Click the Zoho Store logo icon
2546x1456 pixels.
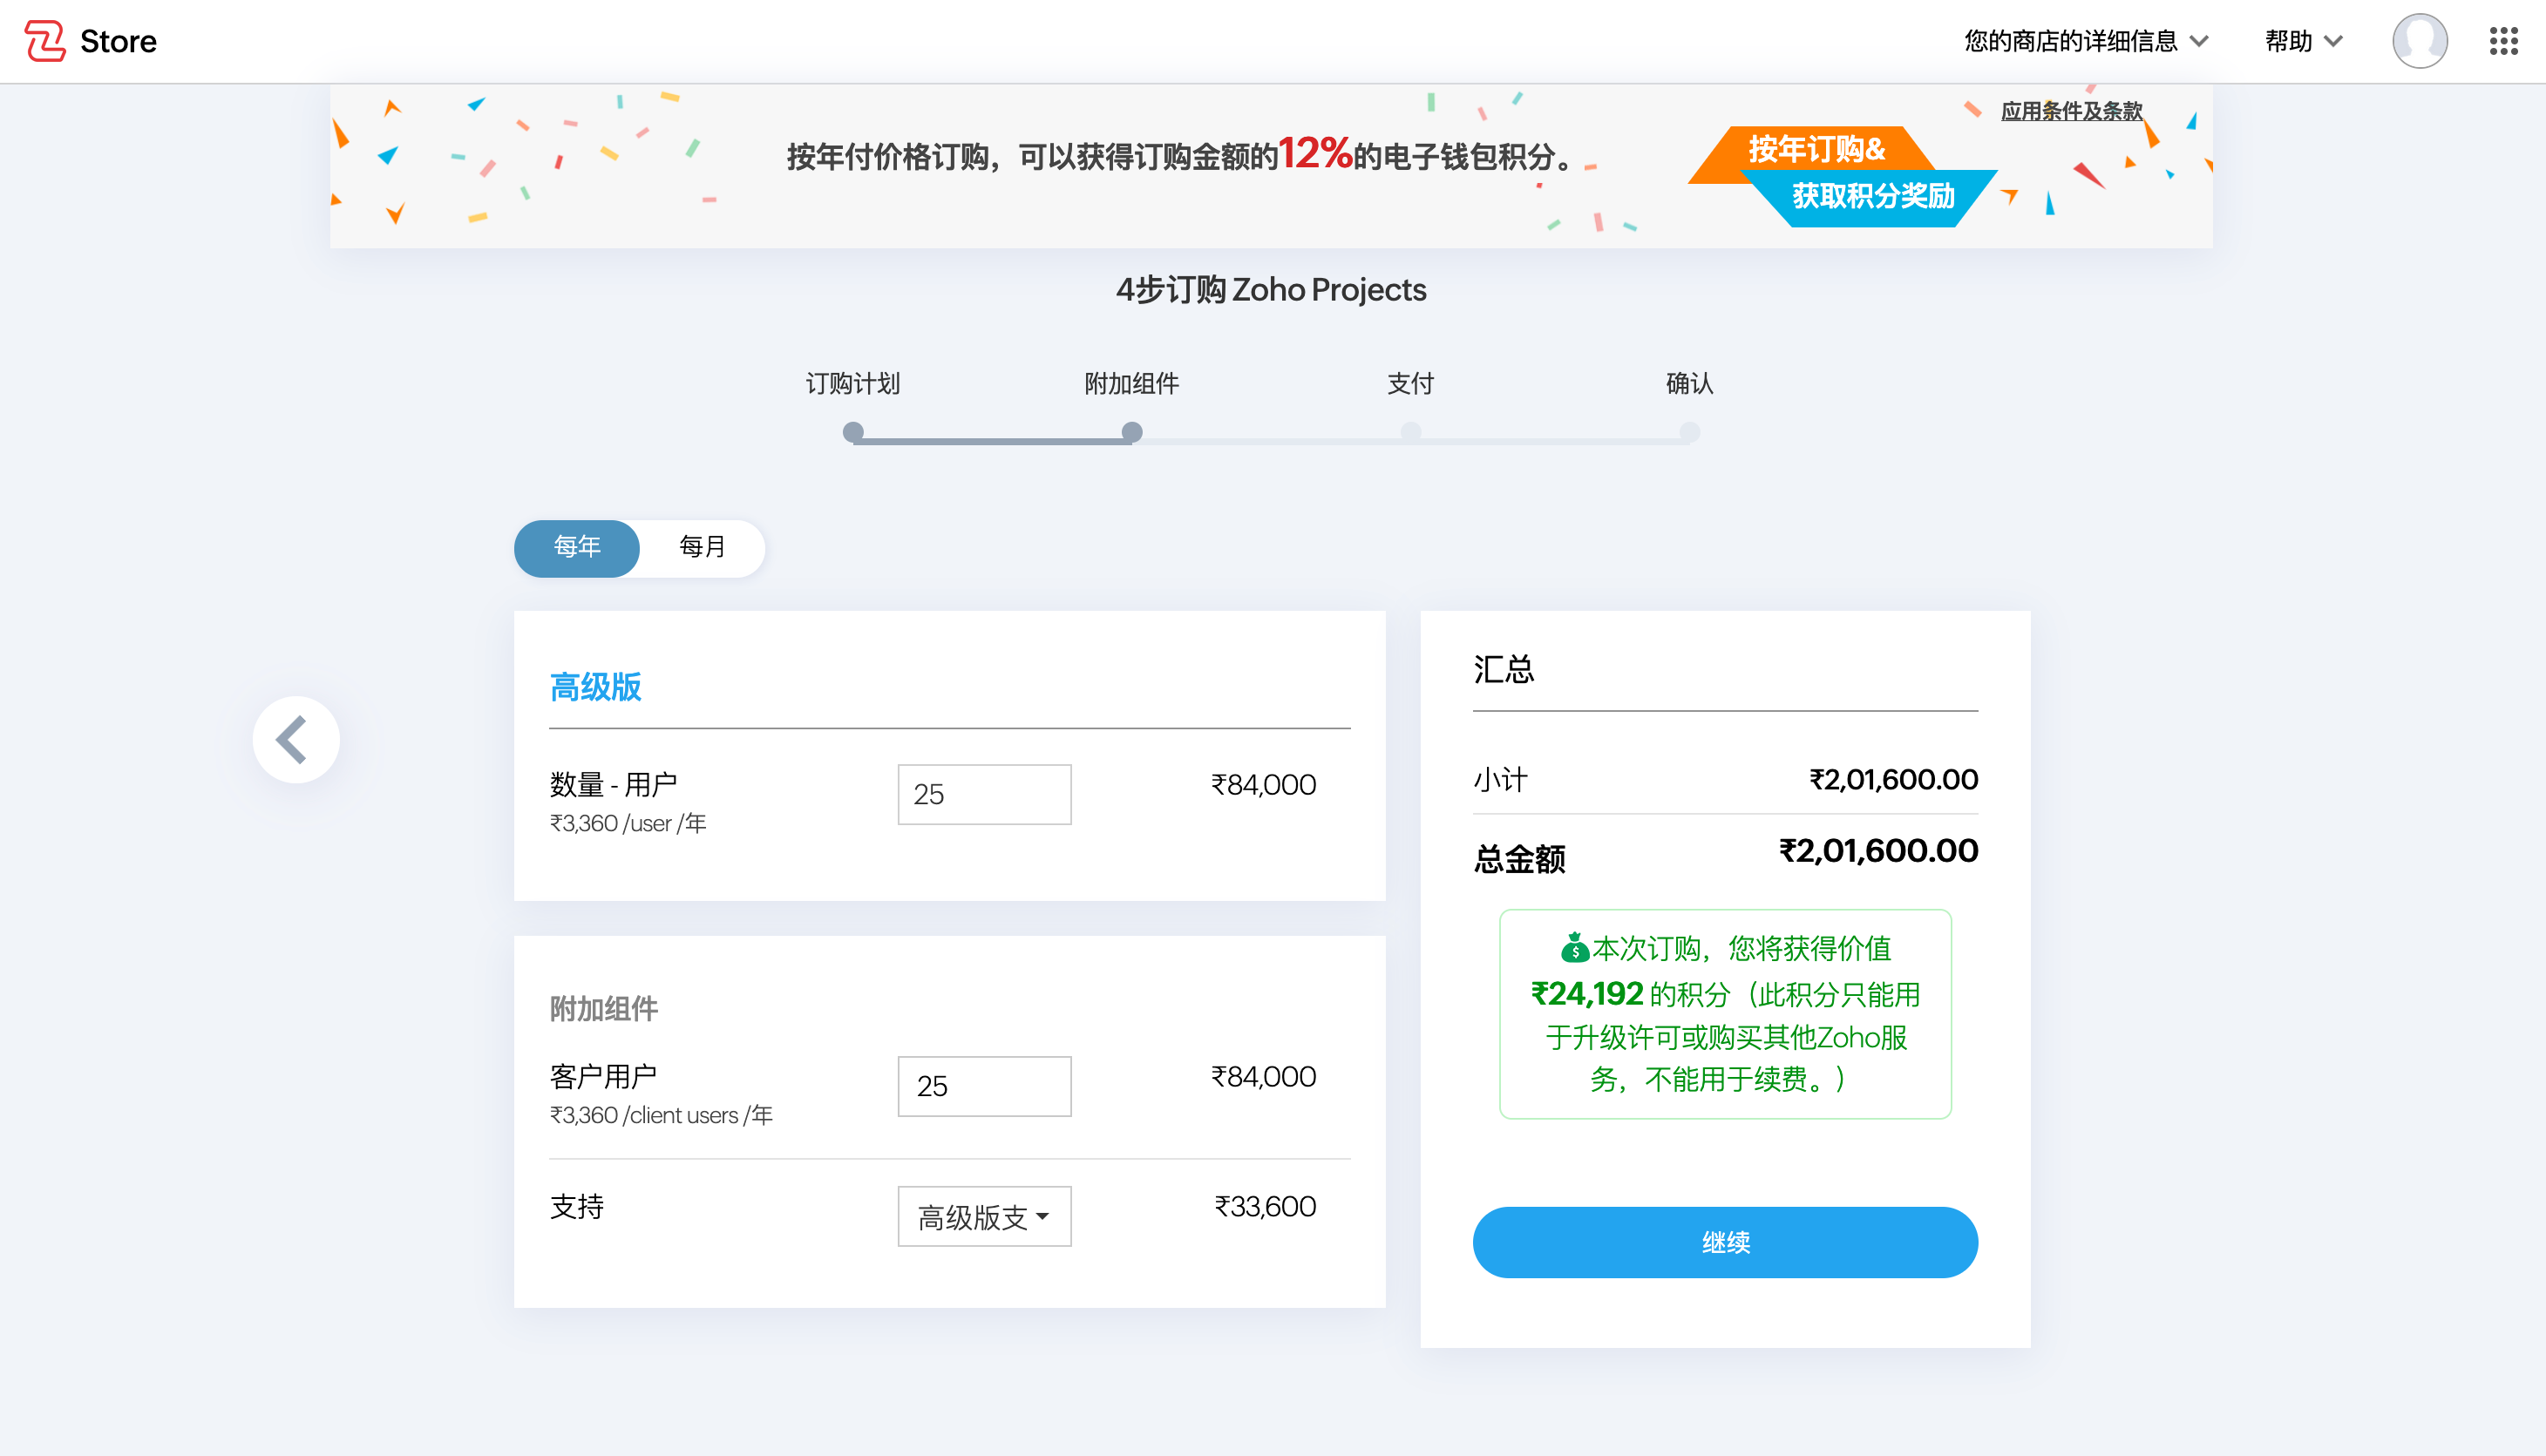[45, 41]
